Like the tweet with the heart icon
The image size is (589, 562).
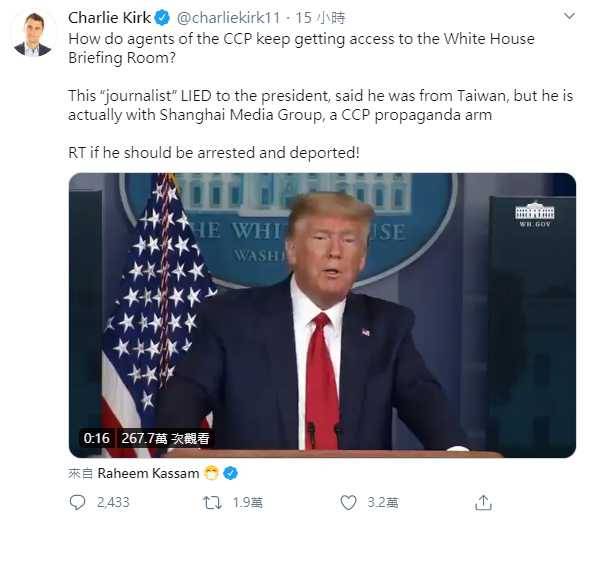pyautogui.click(x=348, y=503)
